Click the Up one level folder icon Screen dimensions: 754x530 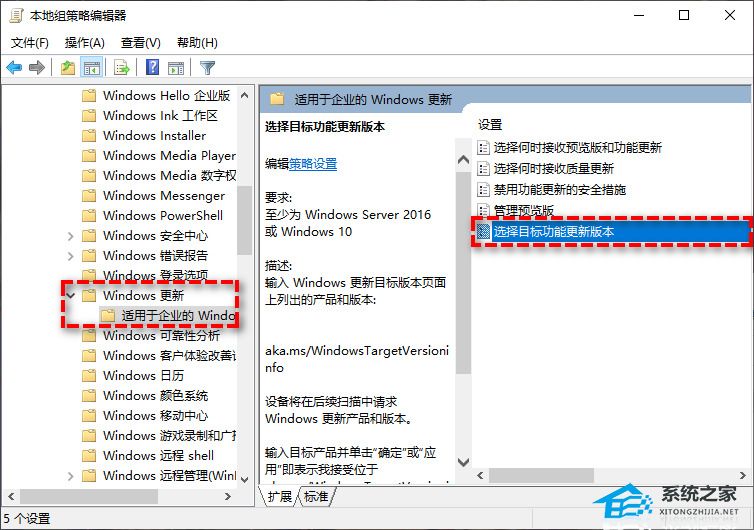pyautogui.click(x=68, y=67)
